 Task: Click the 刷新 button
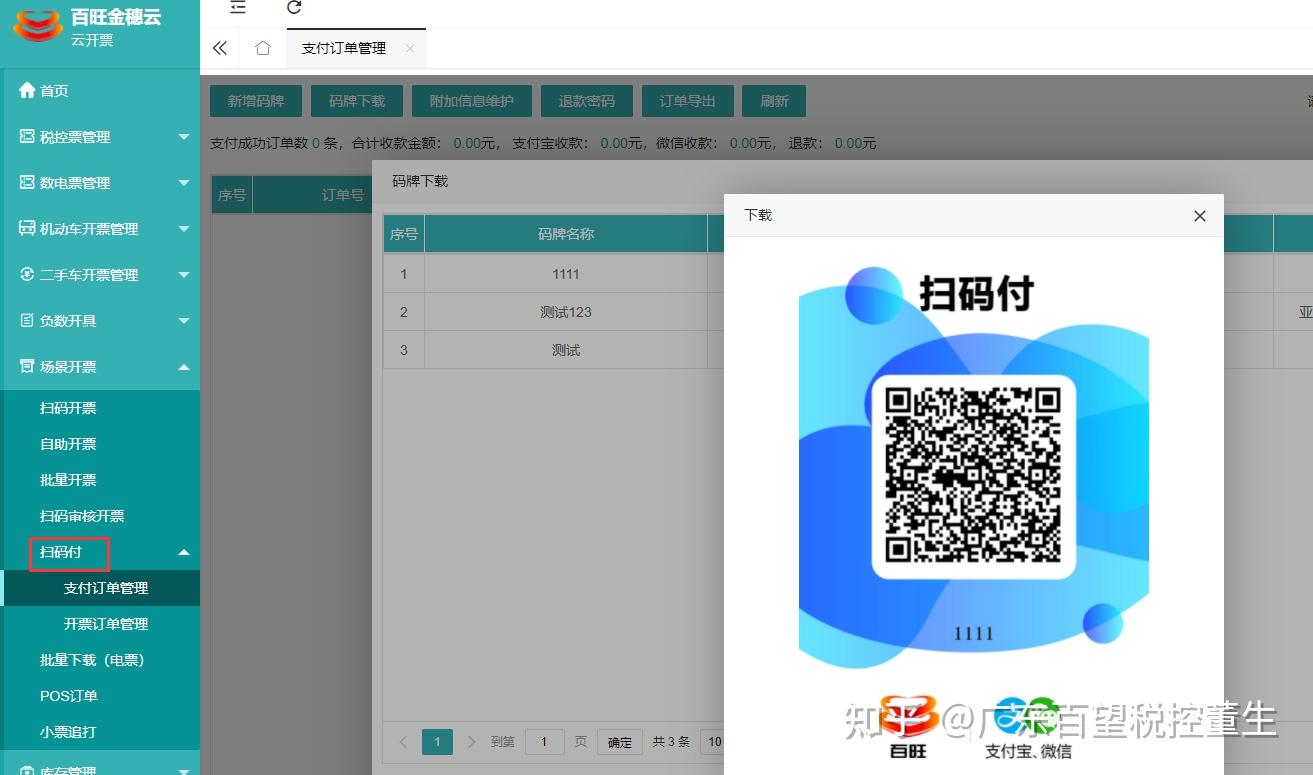click(x=775, y=101)
